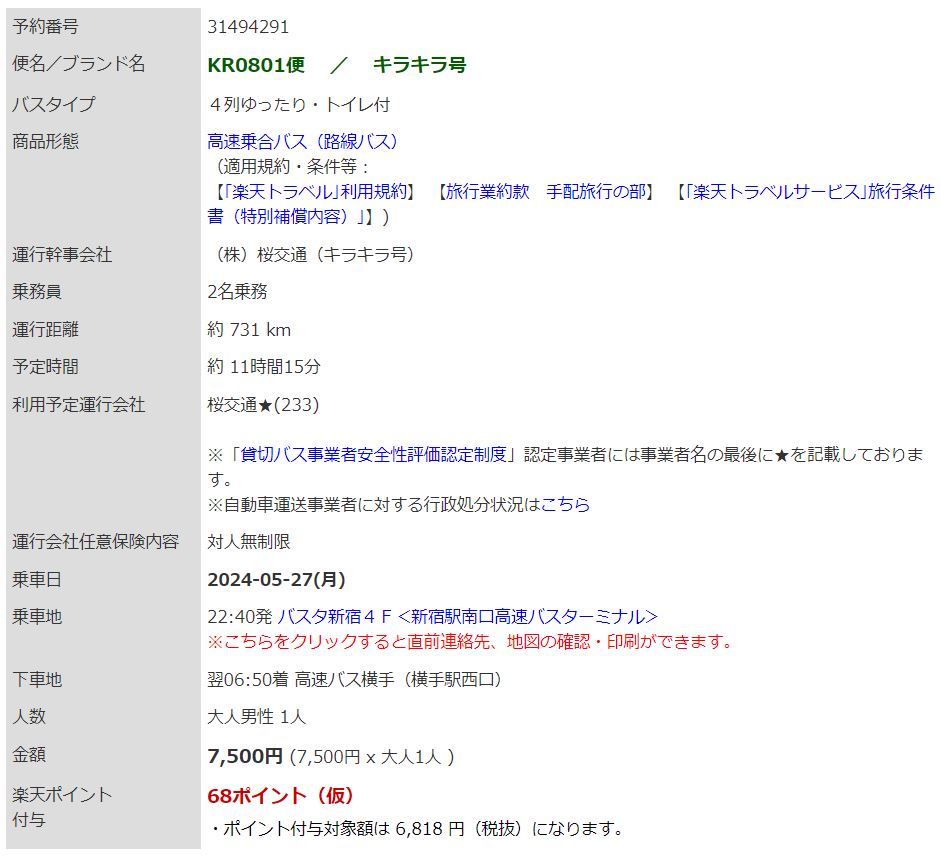Viewport: 941px width, 856px height.
Task: Click the distance 約 731 km
Action: pyautogui.click(x=249, y=330)
